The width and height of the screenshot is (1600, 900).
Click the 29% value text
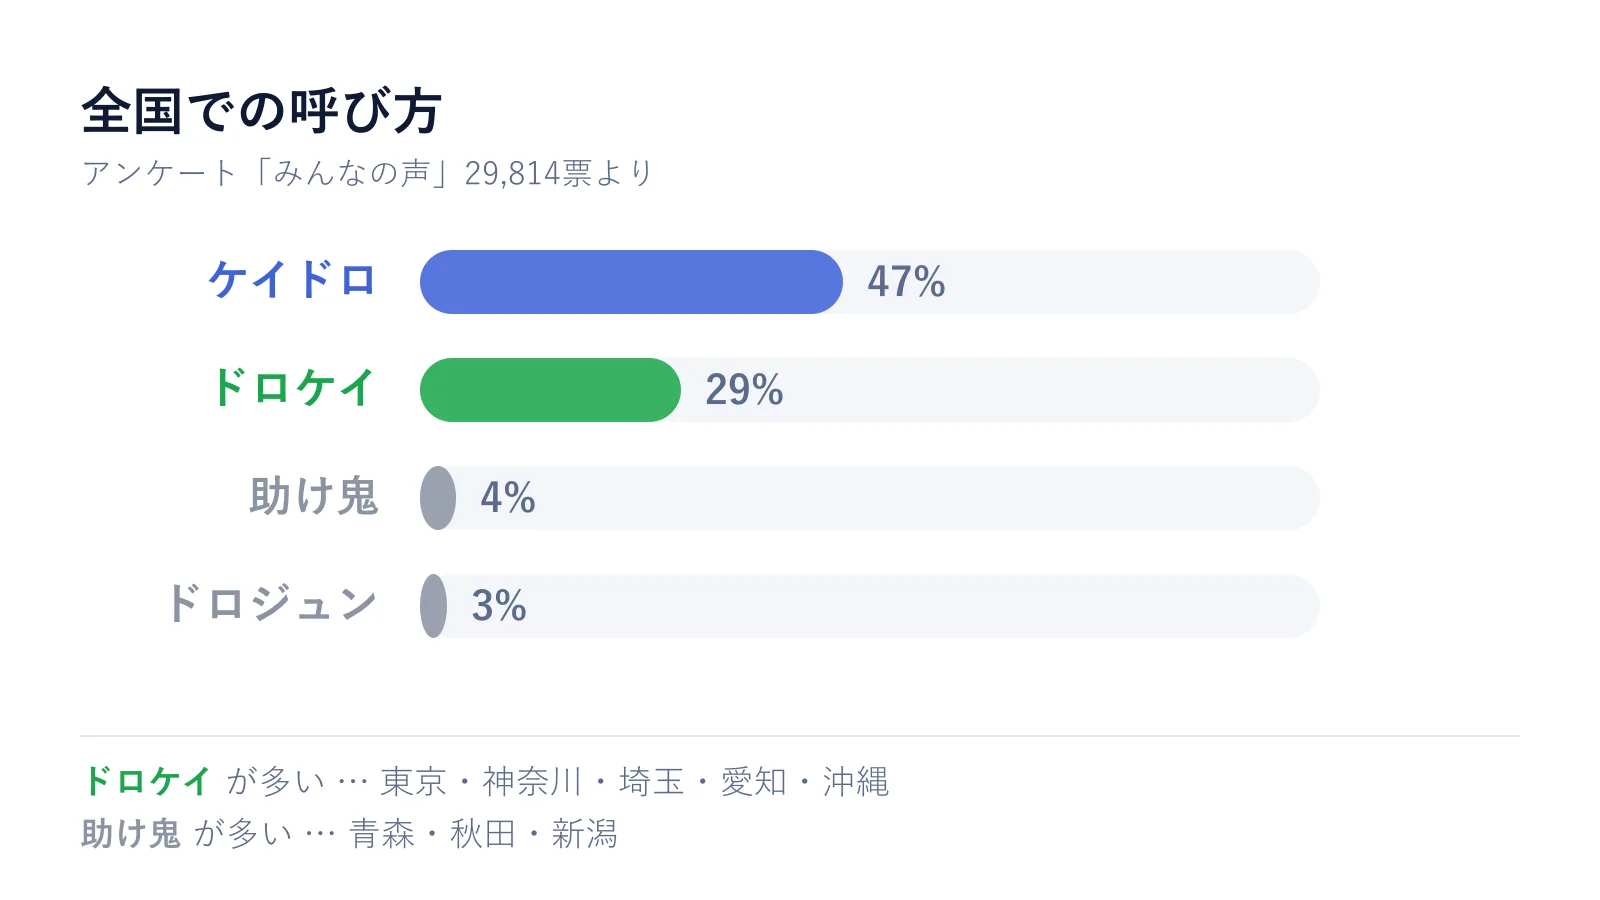[x=744, y=390]
